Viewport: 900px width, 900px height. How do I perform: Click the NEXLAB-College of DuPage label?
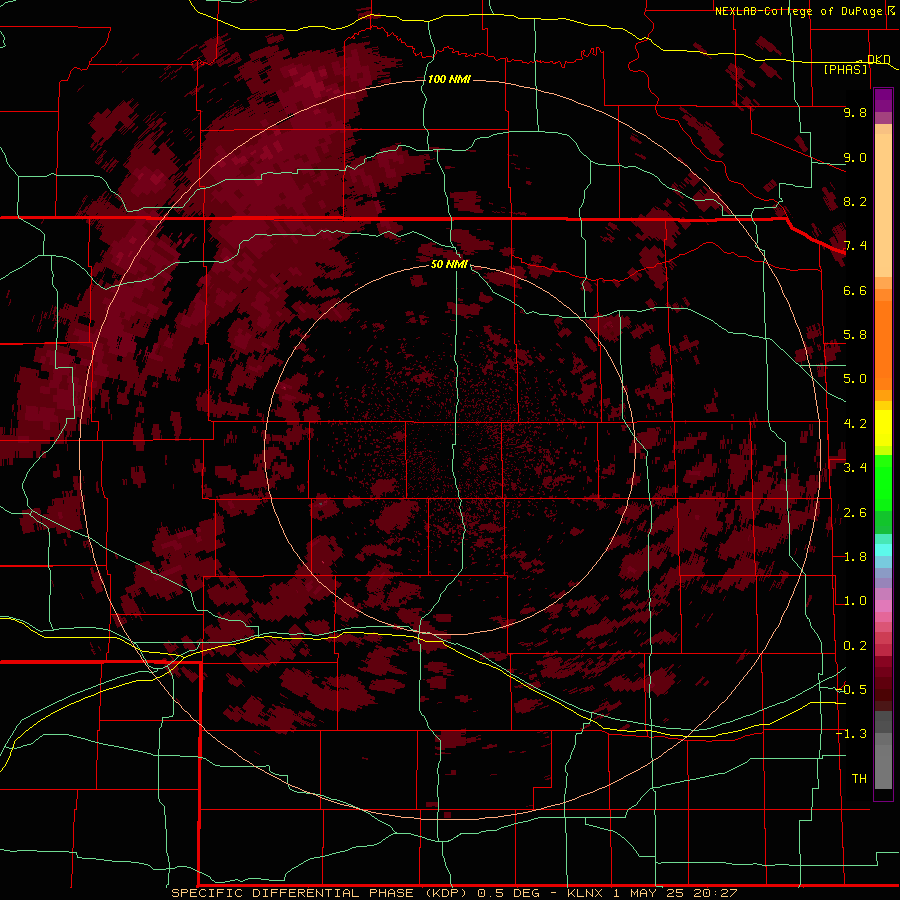(800, 11)
